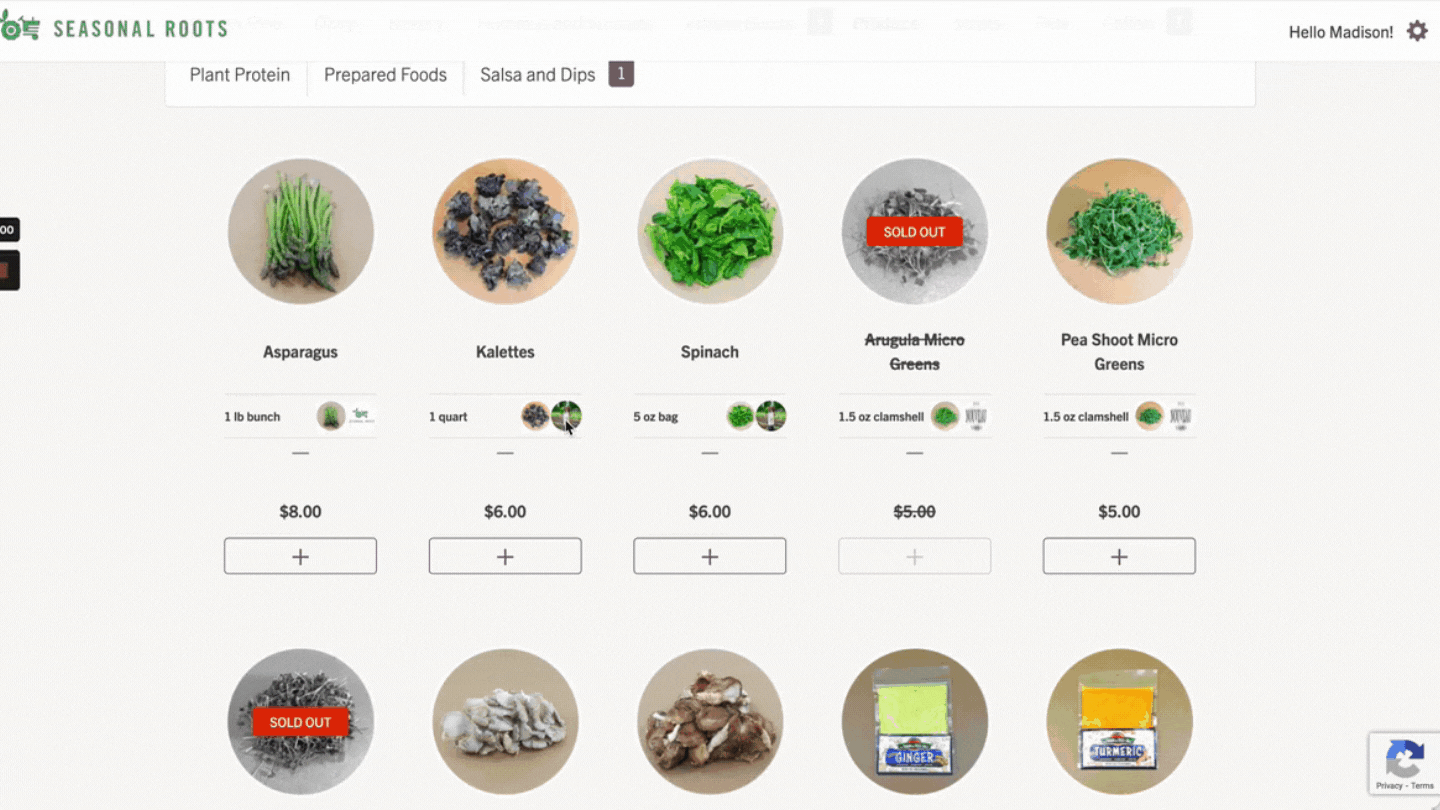Click the farm photo thumbnail for Kalettes
The height and width of the screenshot is (810, 1440).
pyautogui.click(x=567, y=416)
